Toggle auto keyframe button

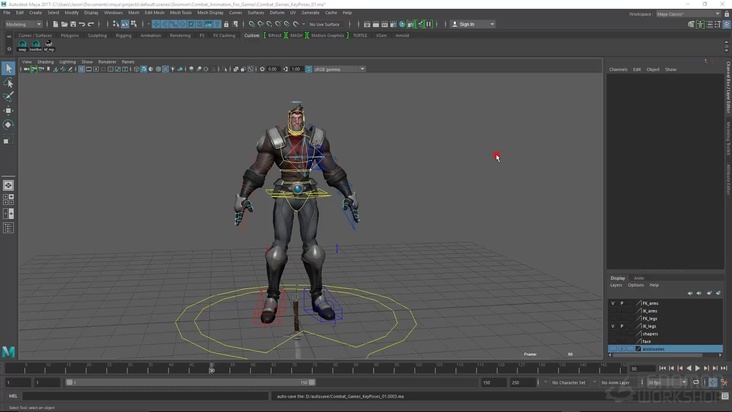[x=713, y=383]
